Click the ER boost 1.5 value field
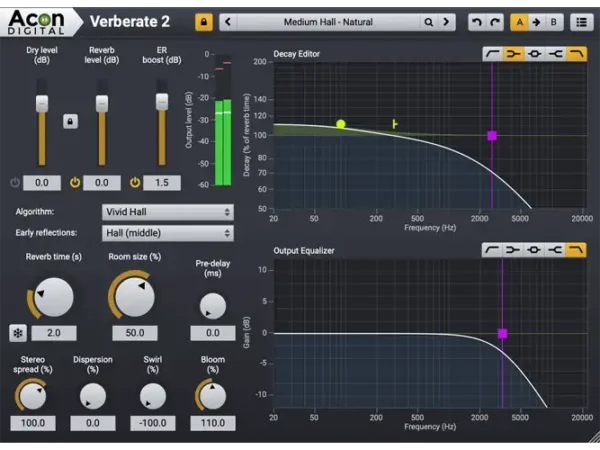 click(162, 183)
